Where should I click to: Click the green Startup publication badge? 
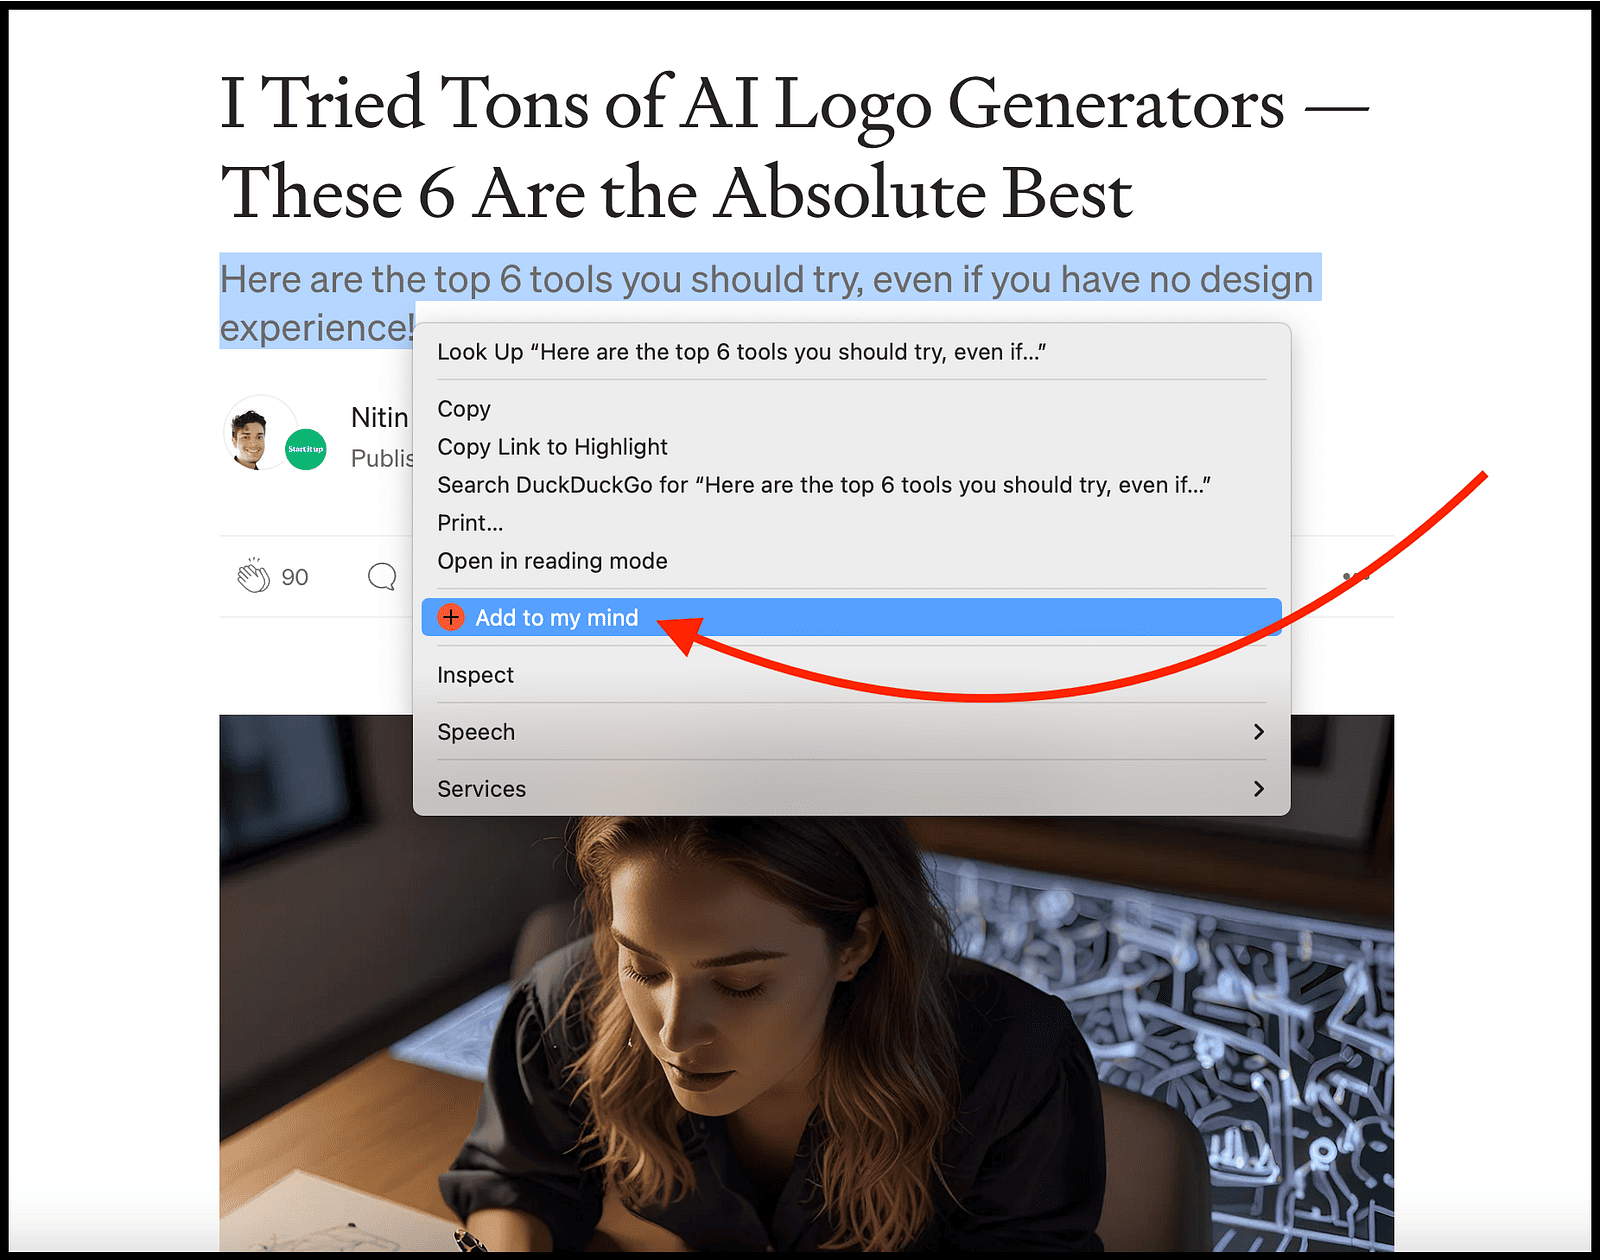[306, 449]
